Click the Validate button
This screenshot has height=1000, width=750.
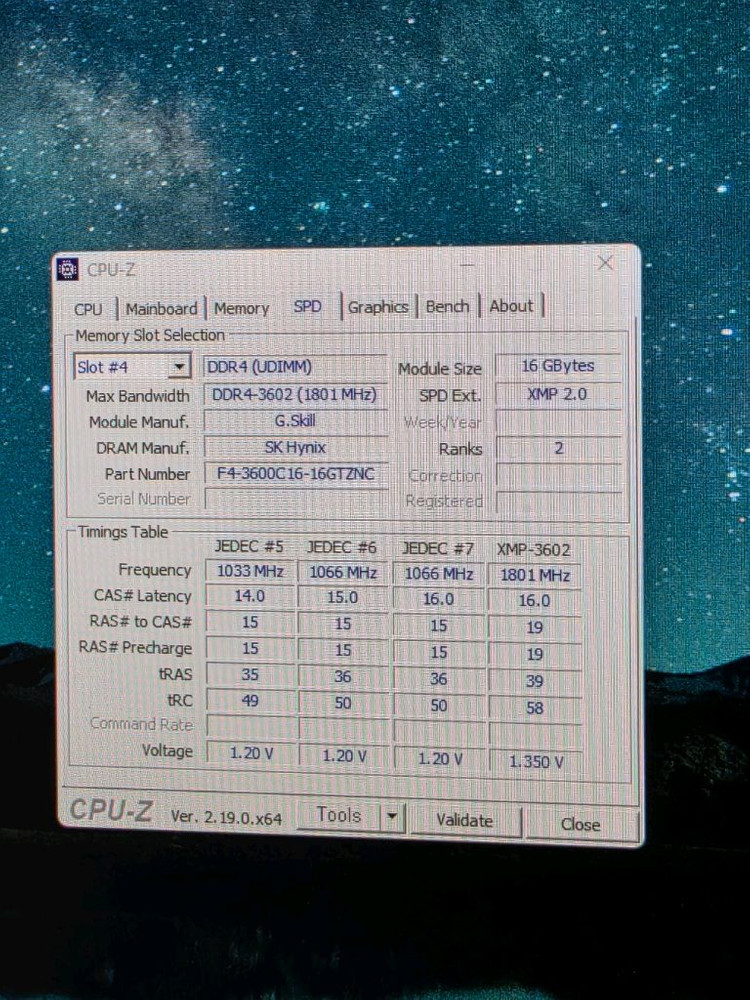[x=464, y=820]
